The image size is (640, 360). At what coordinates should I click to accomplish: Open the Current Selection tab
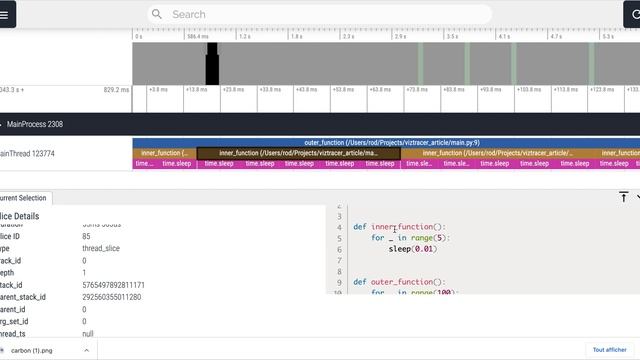(24, 198)
